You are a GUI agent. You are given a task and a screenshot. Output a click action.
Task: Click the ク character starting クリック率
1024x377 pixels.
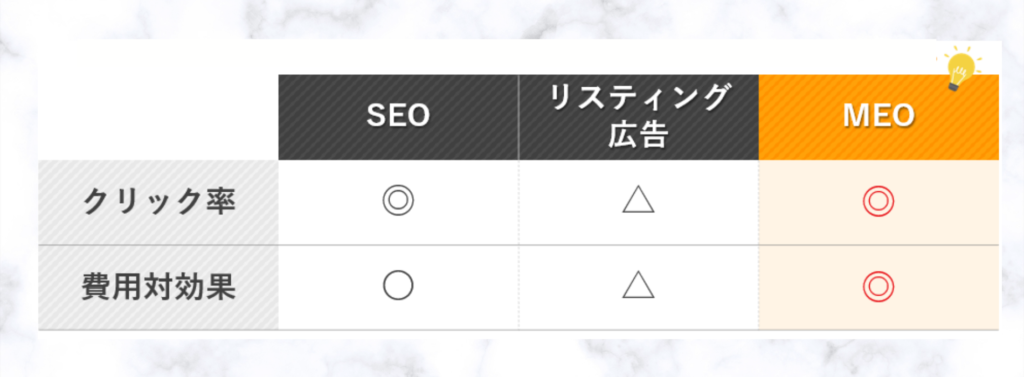[98, 203]
